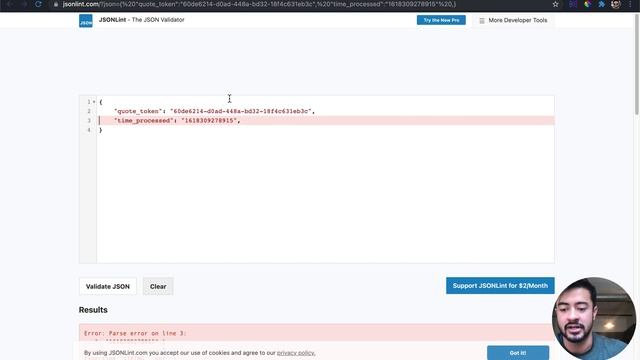Click the purple extension icon in toolbar

[573, 4]
